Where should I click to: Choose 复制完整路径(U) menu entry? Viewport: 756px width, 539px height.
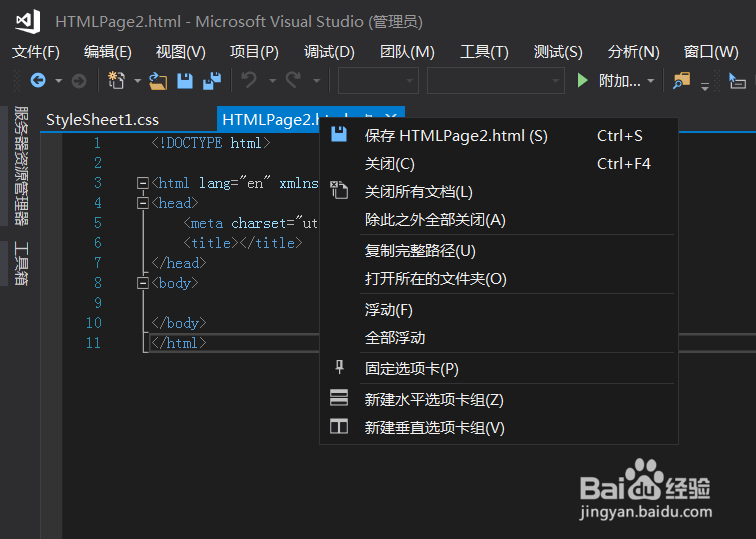tap(499, 251)
